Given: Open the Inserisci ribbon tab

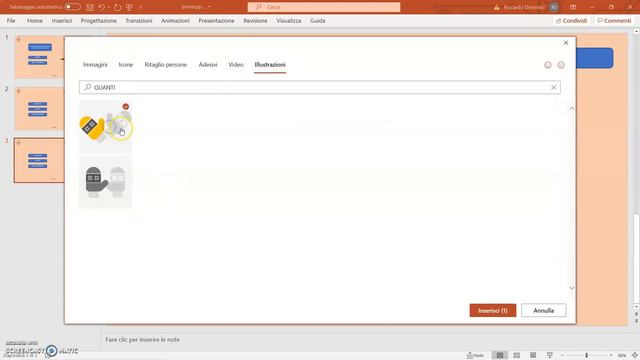Looking at the screenshot, I should pyautogui.click(x=62, y=20).
